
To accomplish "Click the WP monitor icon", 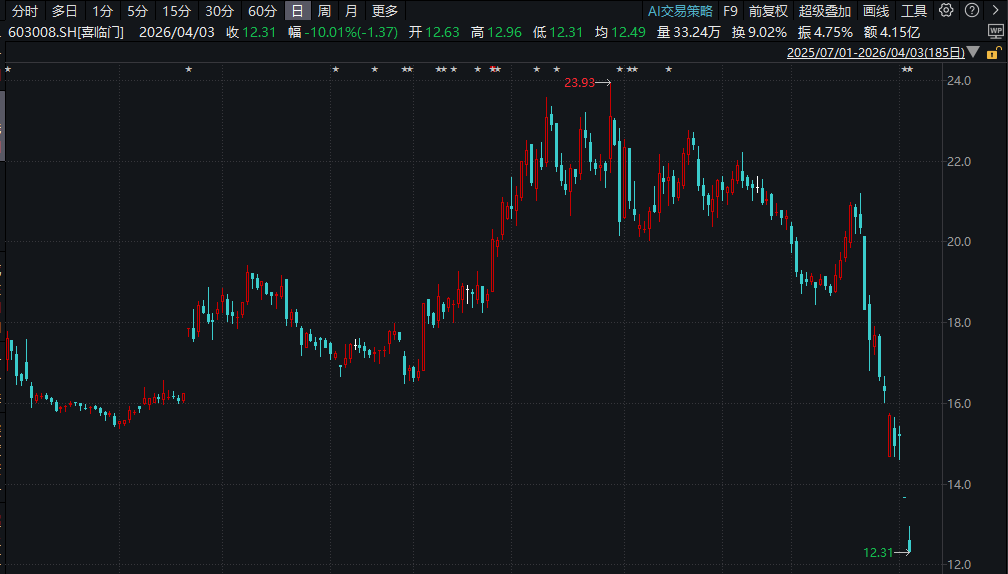I will [995, 32].
